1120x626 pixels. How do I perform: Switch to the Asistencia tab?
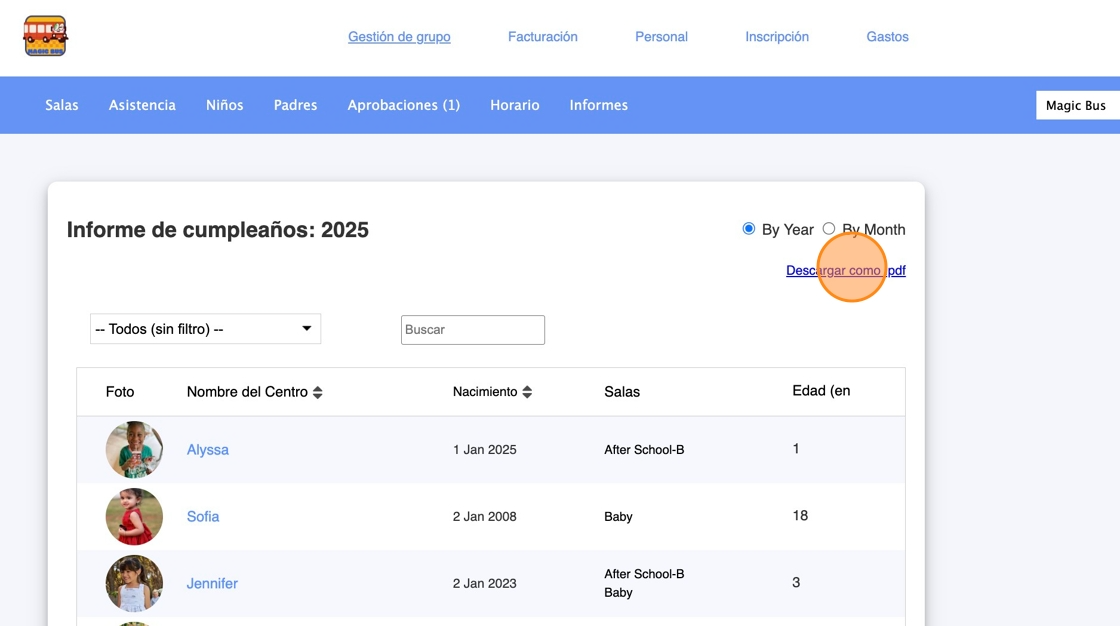142,105
